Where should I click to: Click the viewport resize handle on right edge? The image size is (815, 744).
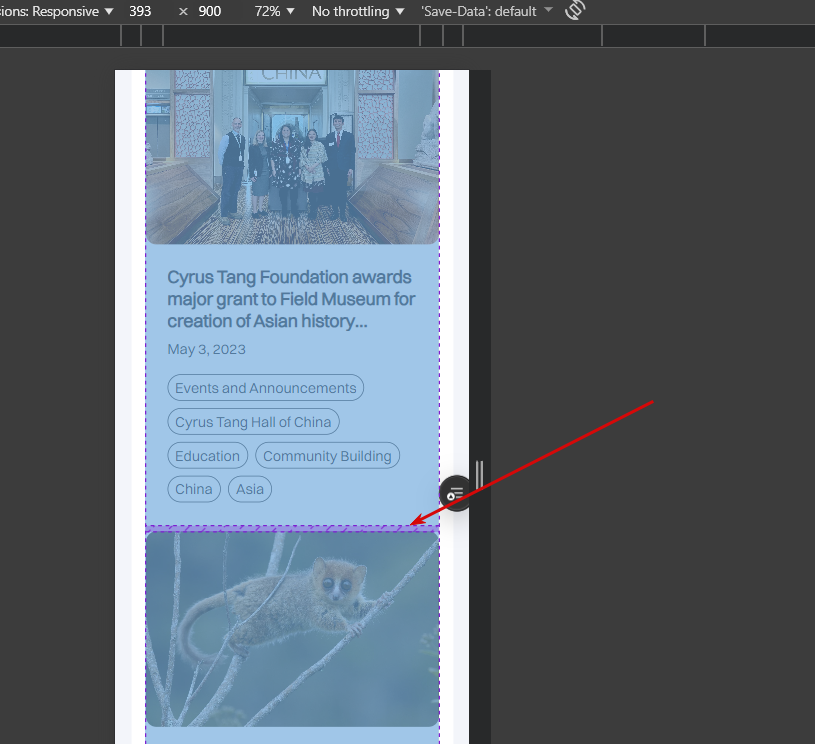(480, 473)
